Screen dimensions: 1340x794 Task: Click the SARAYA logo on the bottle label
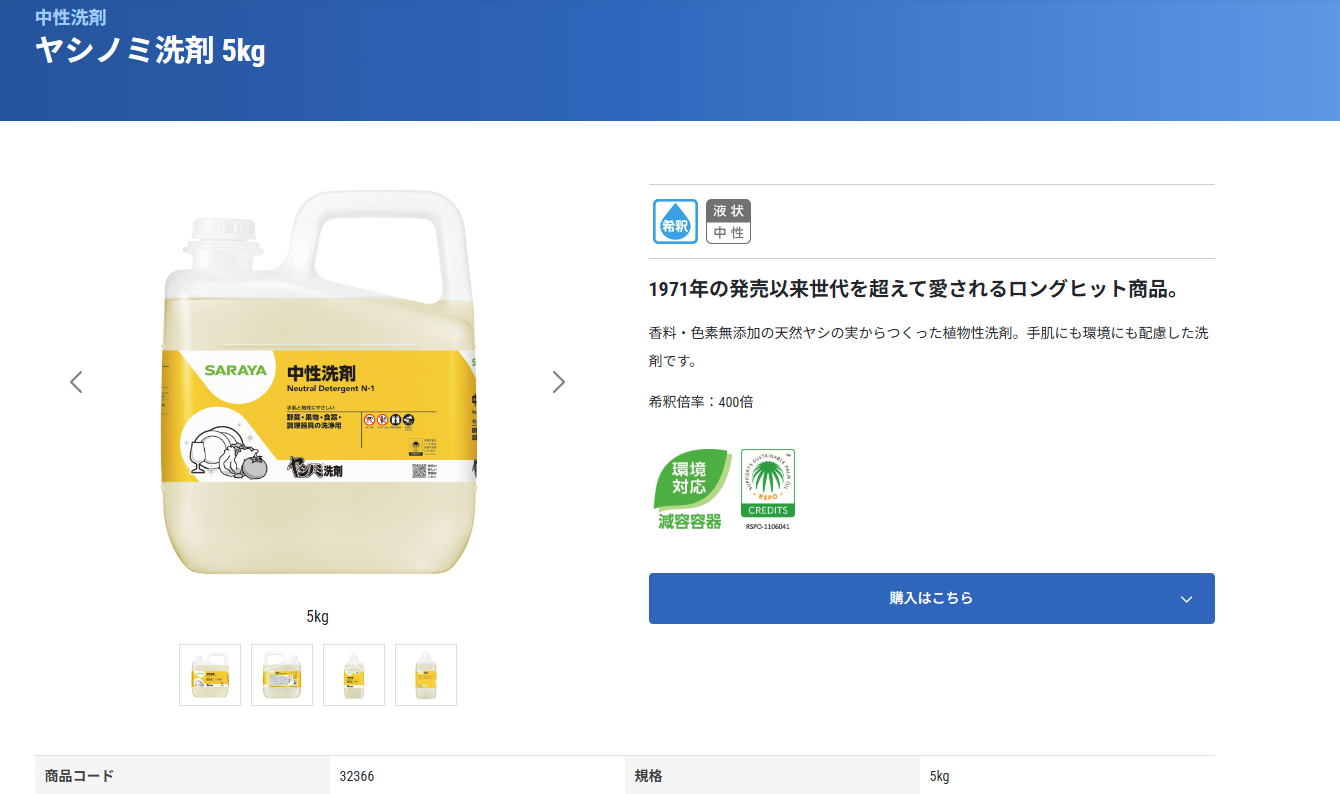pyautogui.click(x=235, y=370)
